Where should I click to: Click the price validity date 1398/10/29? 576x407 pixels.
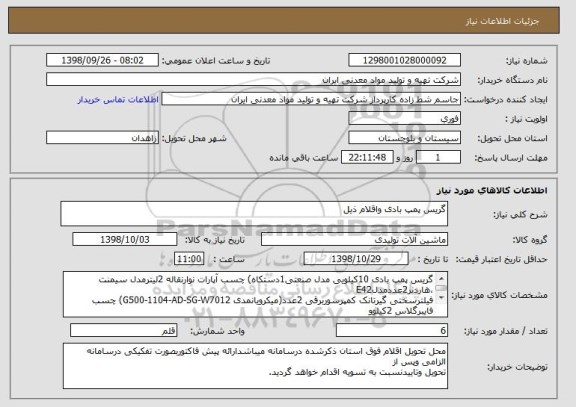point(356,259)
